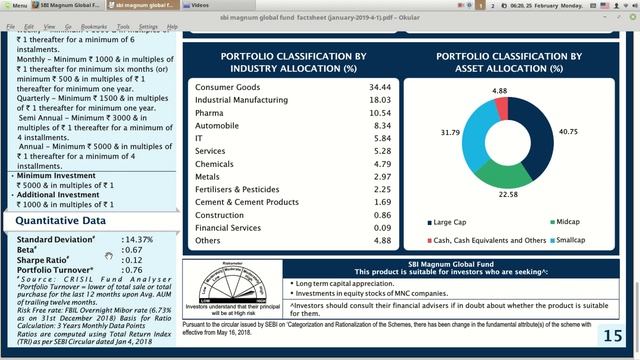Open the Help menu
The width and height of the screenshot is (640, 360).
[x=172, y=27]
